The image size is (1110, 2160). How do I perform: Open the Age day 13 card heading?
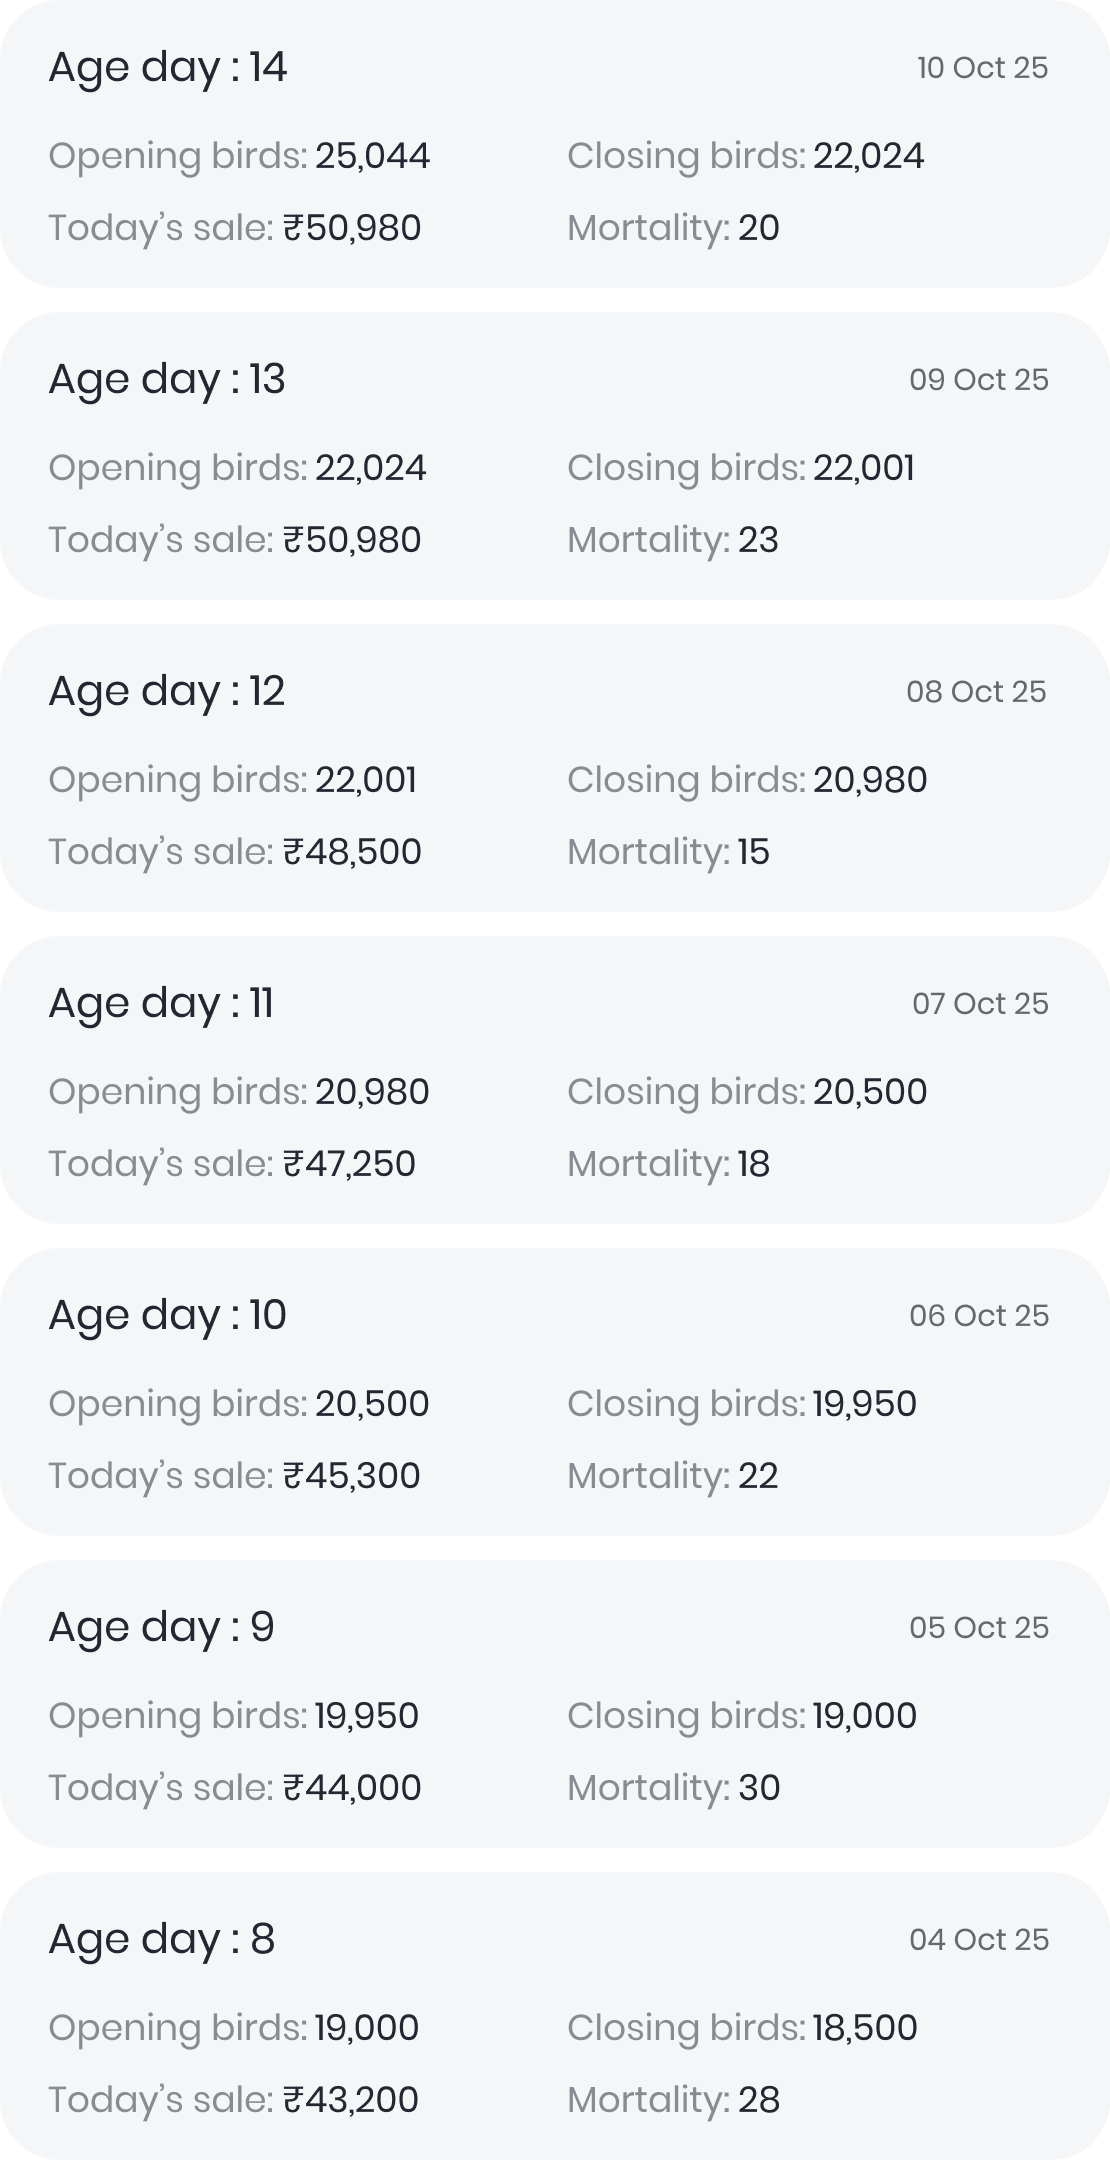(x=167, y=380)
